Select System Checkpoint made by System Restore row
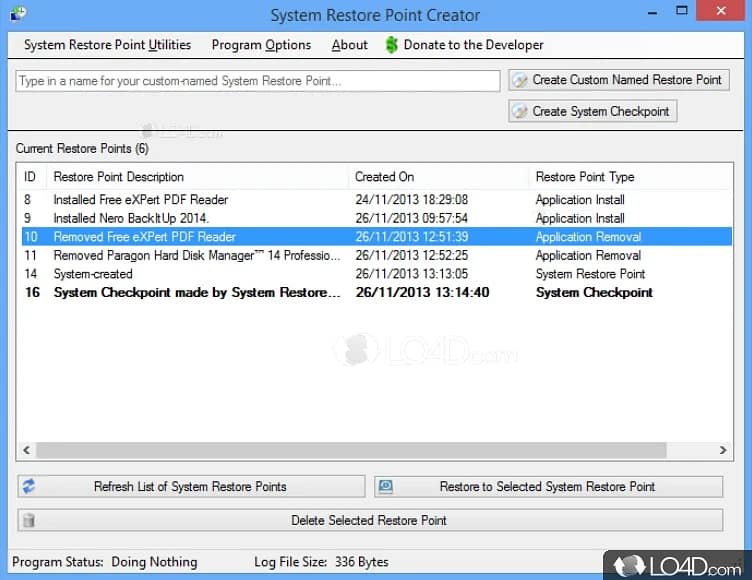 (376, 293)
